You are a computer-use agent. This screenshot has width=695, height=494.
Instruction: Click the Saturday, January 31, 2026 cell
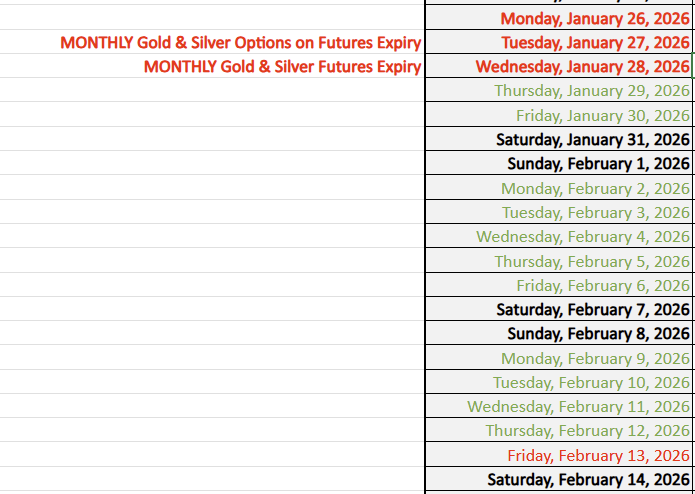[592, 139]
